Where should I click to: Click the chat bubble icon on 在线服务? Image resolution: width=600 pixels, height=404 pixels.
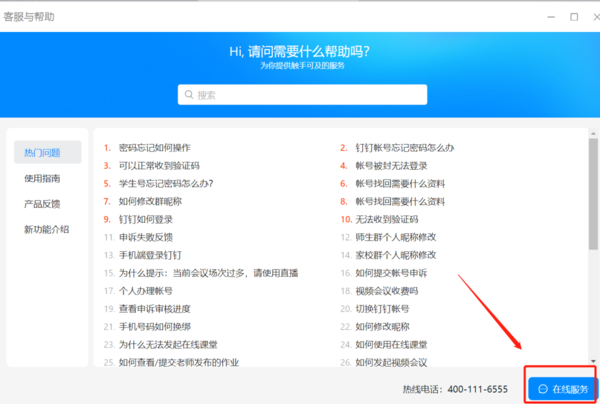[x=542, y=388]
